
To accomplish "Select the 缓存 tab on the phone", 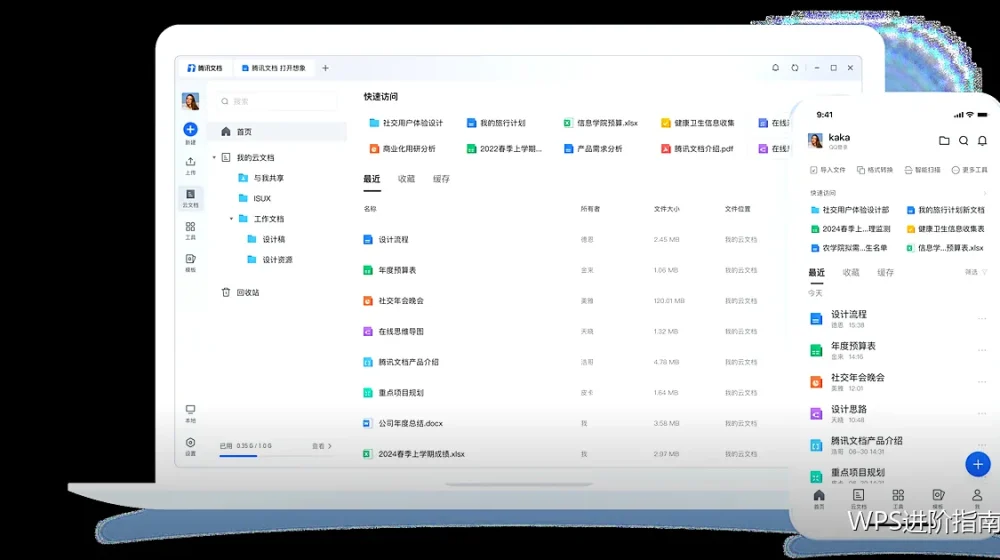I will tap(885, 272).
